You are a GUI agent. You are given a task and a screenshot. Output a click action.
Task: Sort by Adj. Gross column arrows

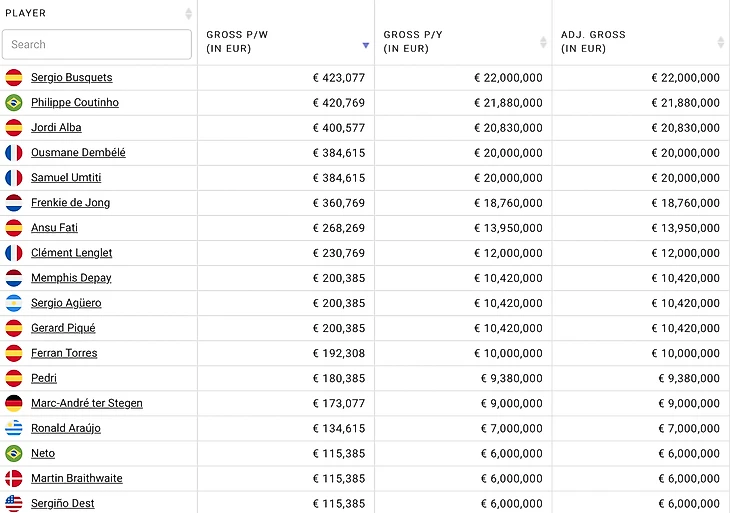click(720, 42)
